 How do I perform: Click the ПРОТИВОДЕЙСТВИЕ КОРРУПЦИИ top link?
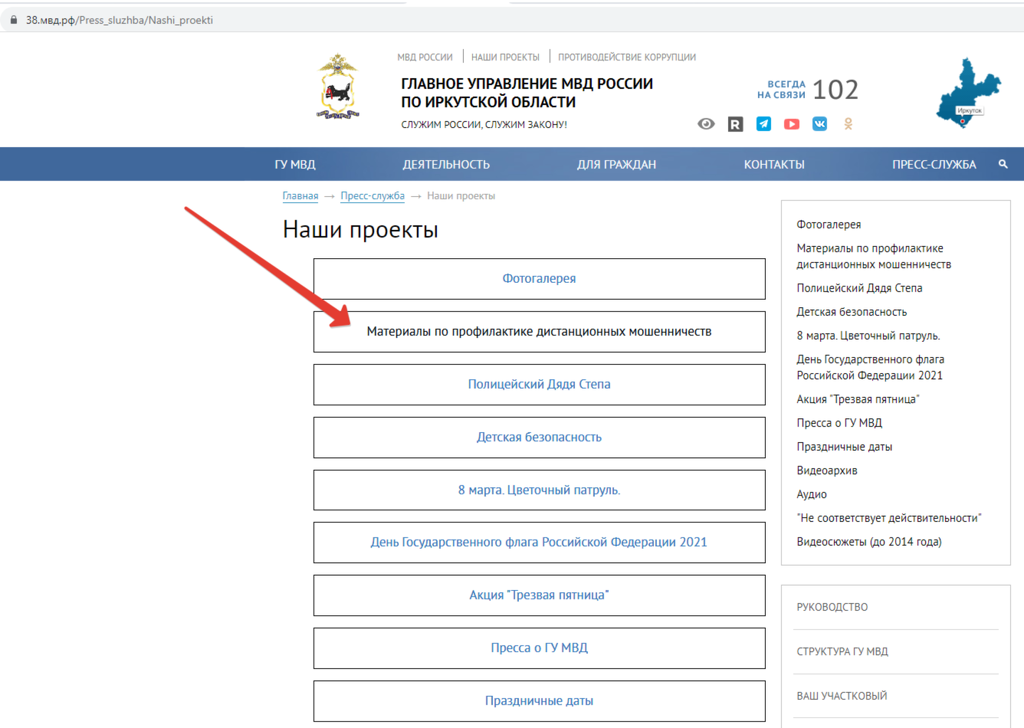click(627, 57)
